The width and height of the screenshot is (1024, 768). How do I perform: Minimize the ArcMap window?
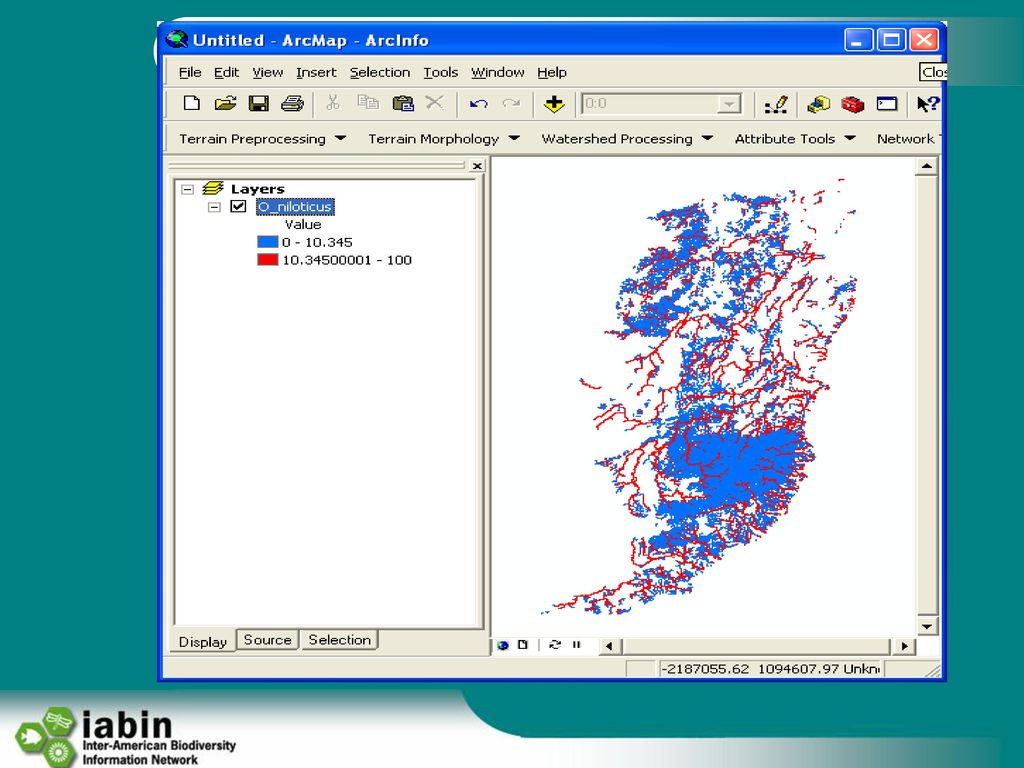click(858, 40)
